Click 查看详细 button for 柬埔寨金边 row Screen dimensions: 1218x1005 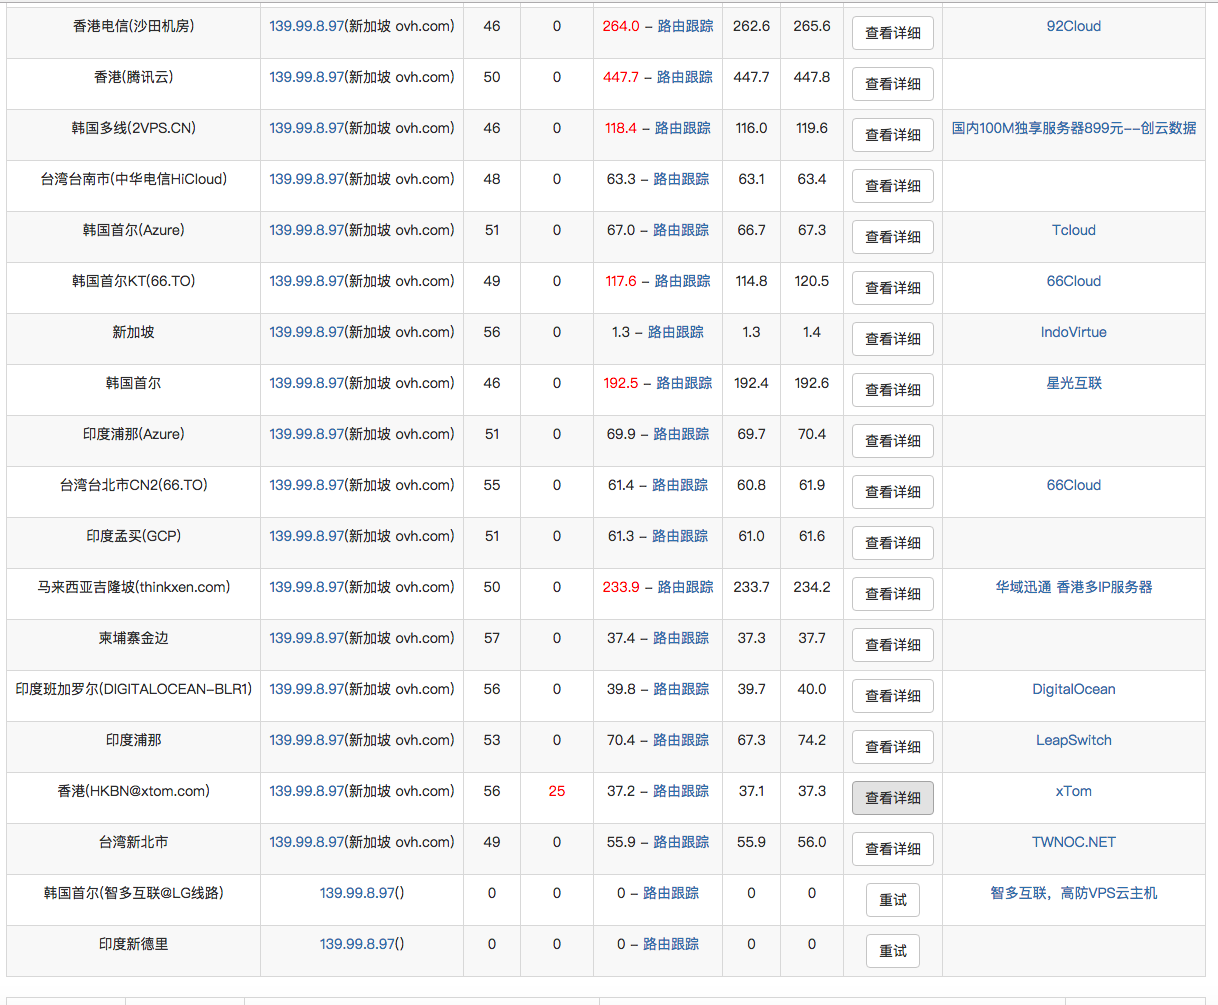click(x=892, y=645)
